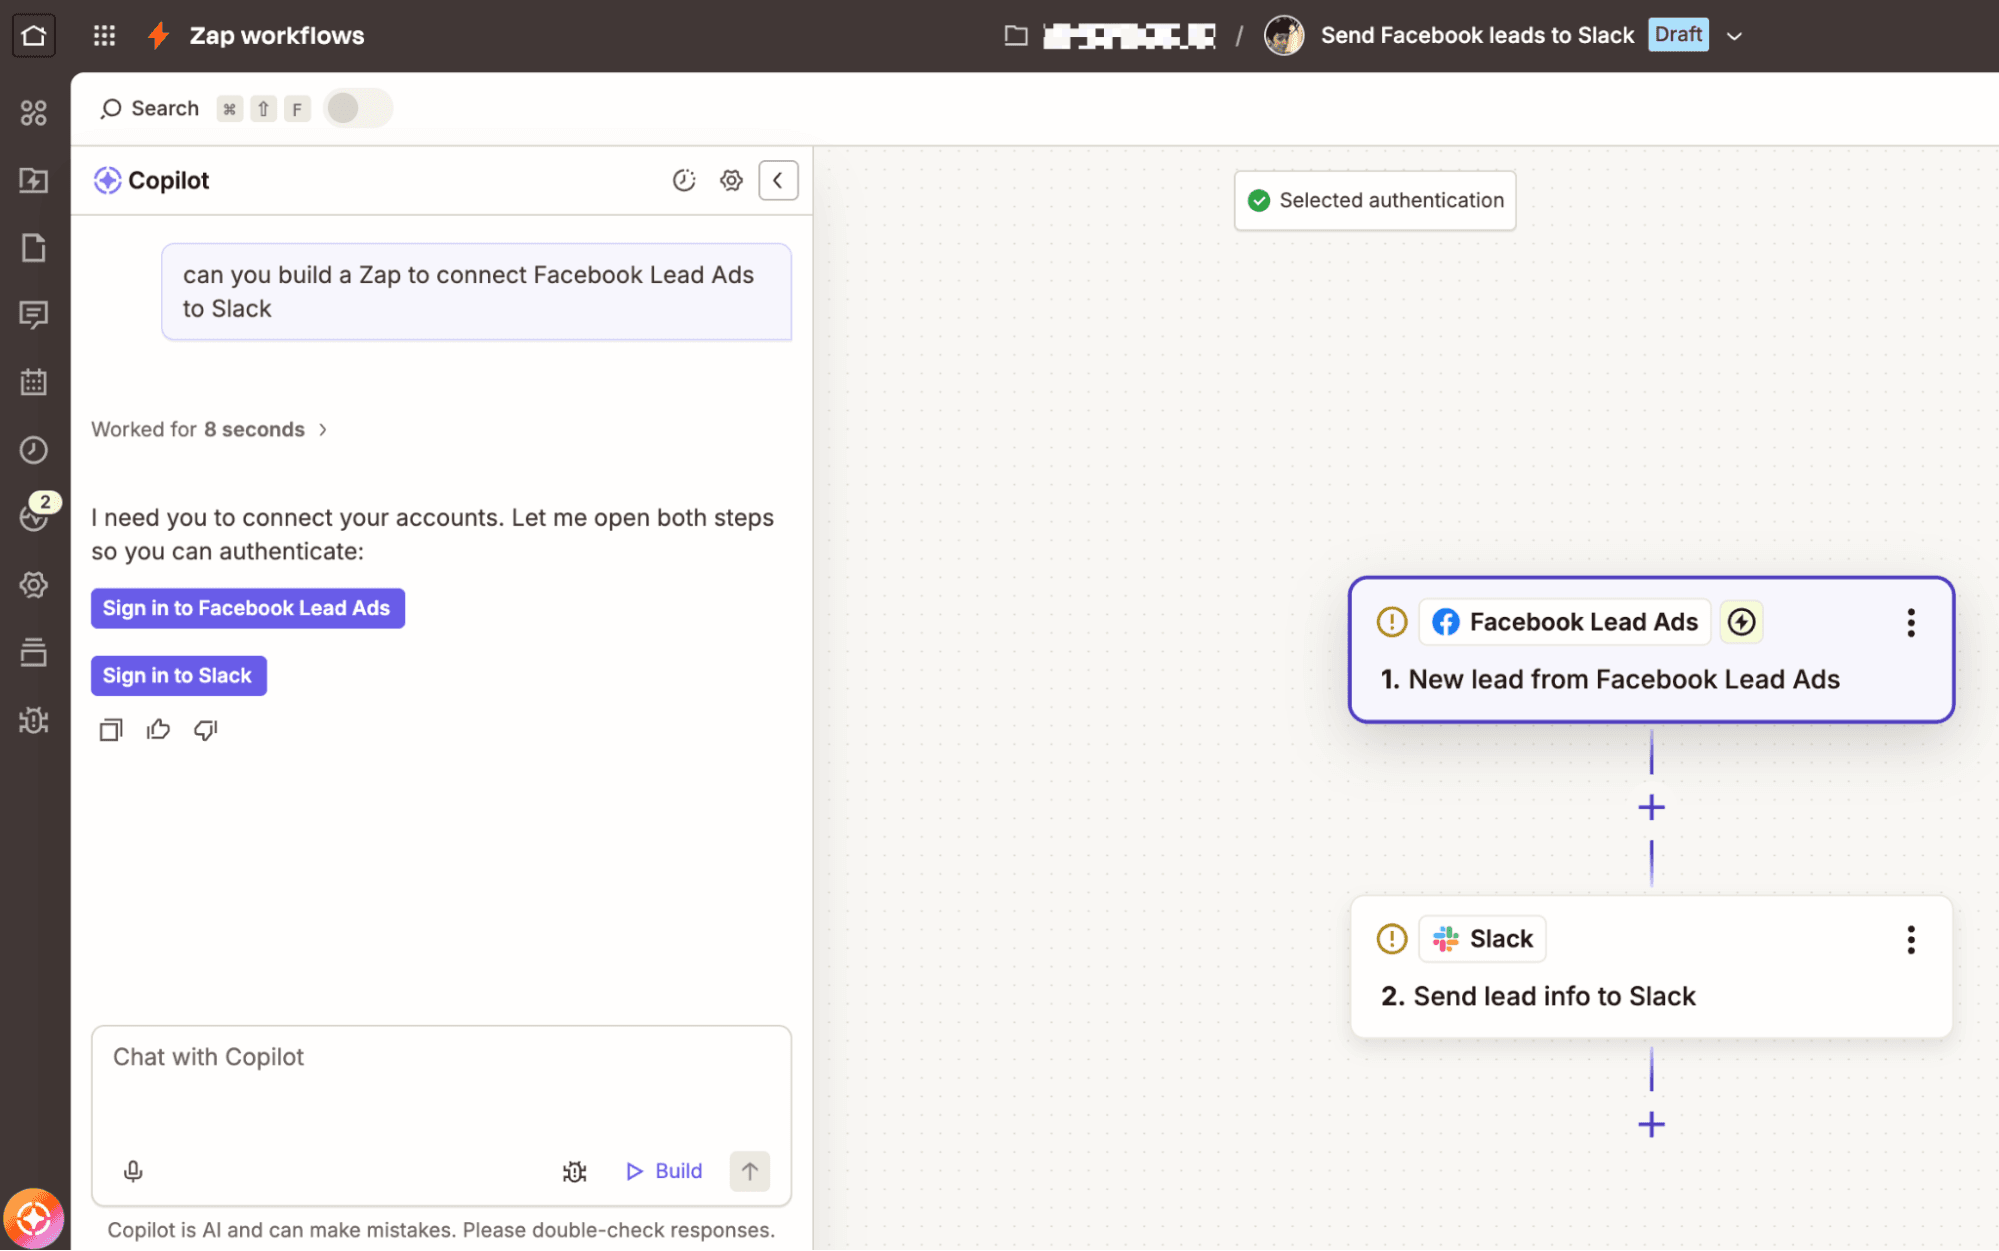Screen dimensions: 1999x1251
Task: Collapse the Copilot panel with chevron
Action: (x=778, y=180)
